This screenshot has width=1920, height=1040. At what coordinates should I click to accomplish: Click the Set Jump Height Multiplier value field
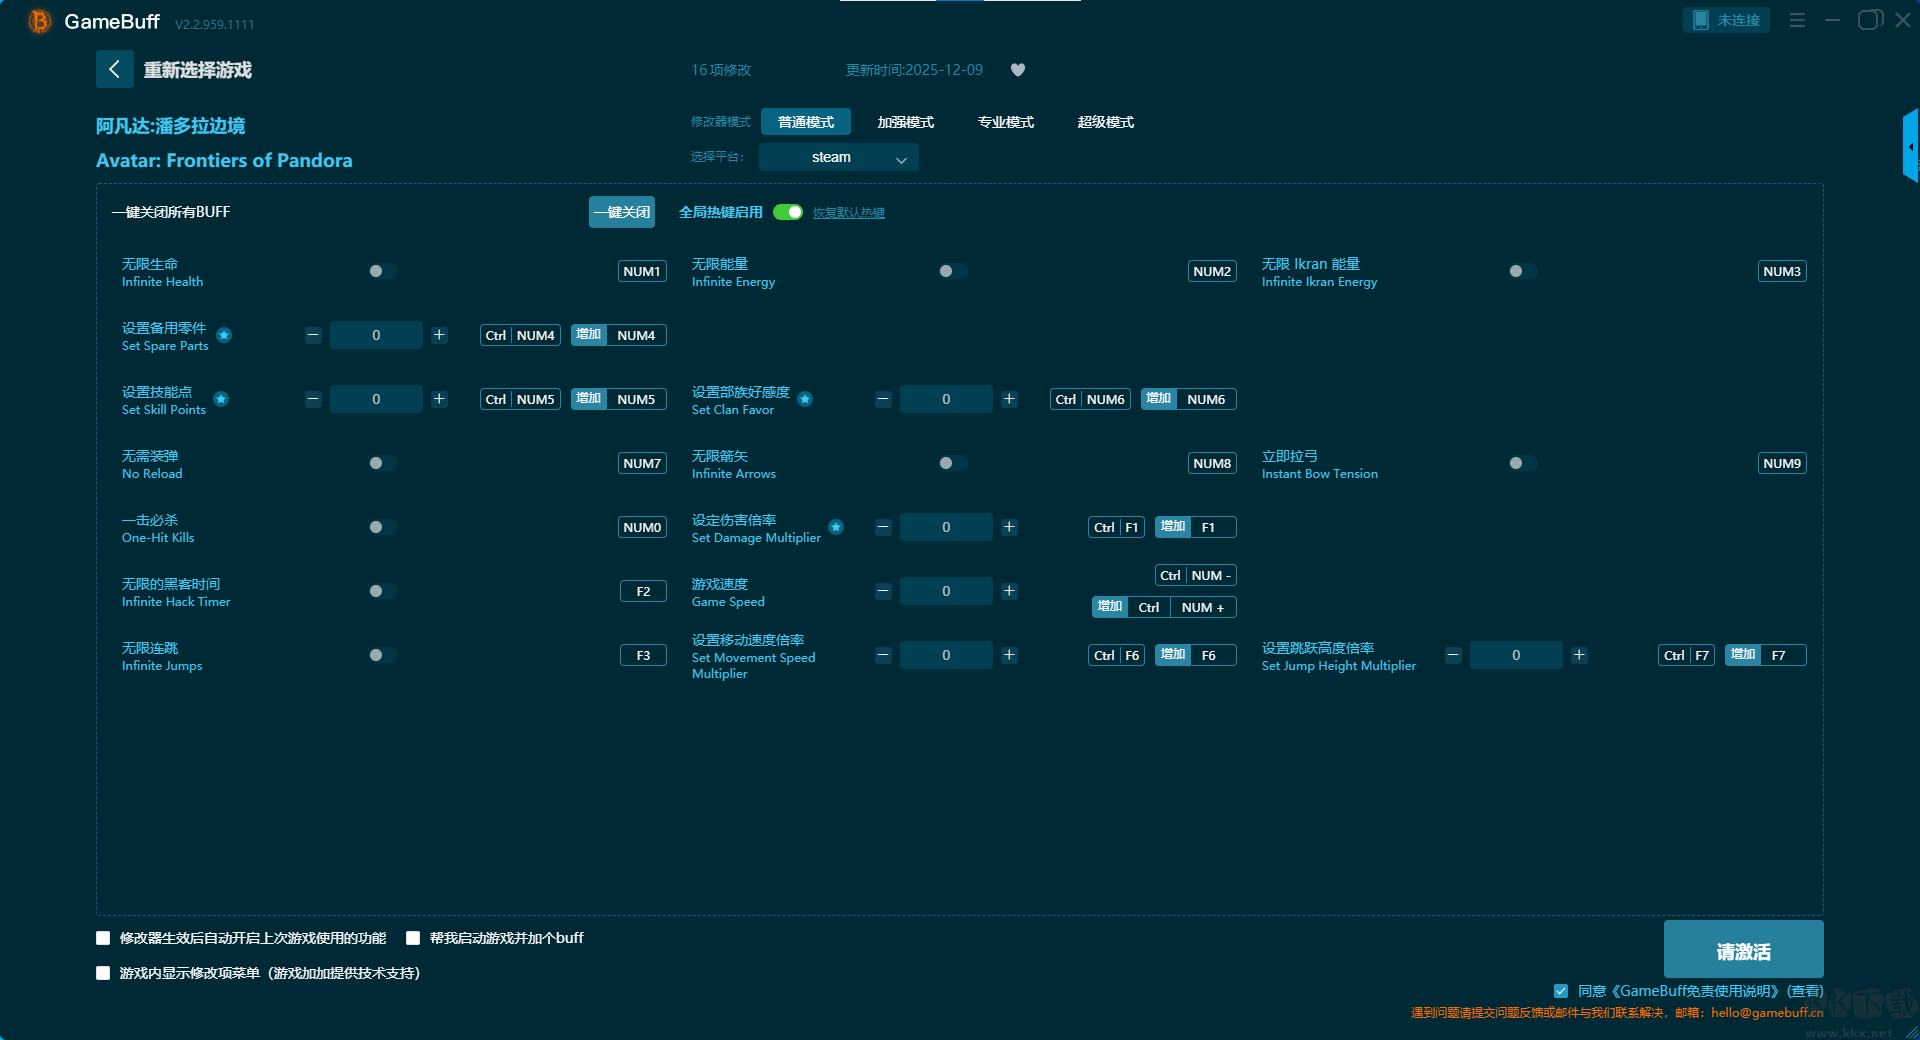tap(1515, 655)
